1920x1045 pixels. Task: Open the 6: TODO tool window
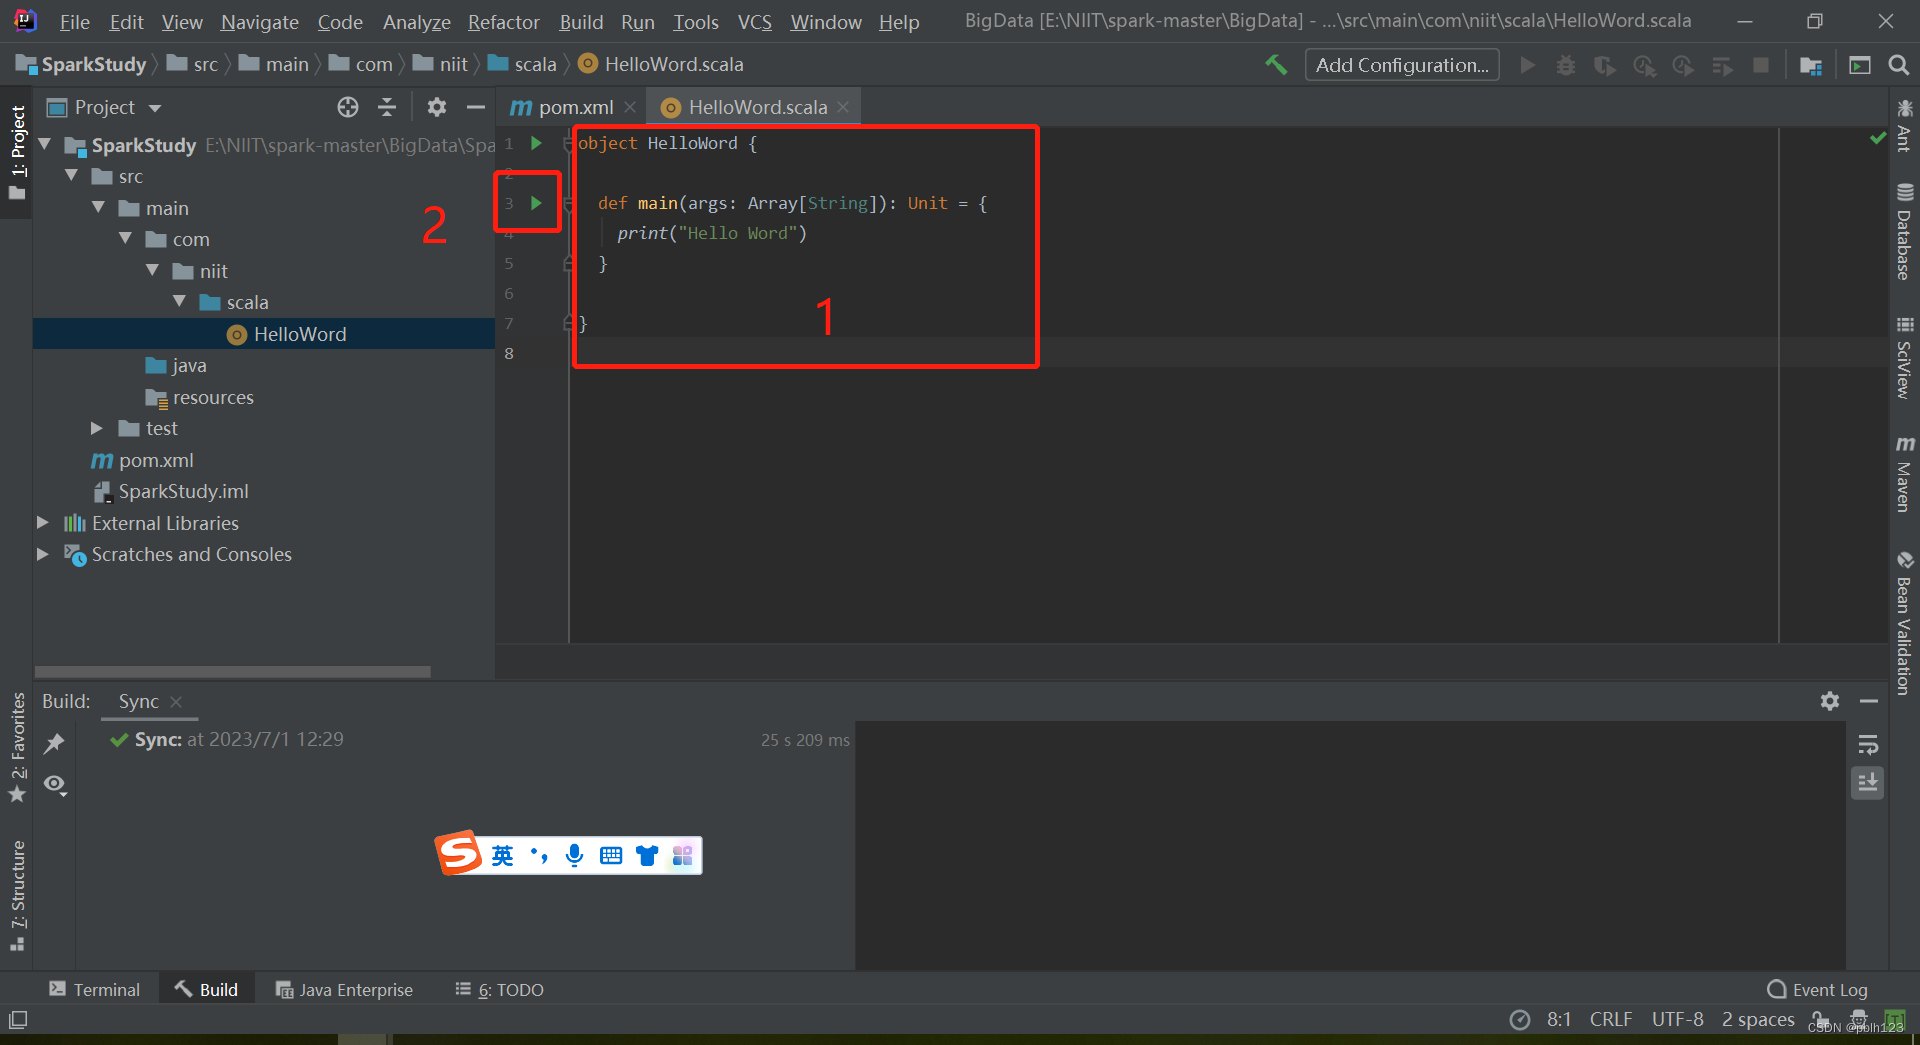pos(500,989)
